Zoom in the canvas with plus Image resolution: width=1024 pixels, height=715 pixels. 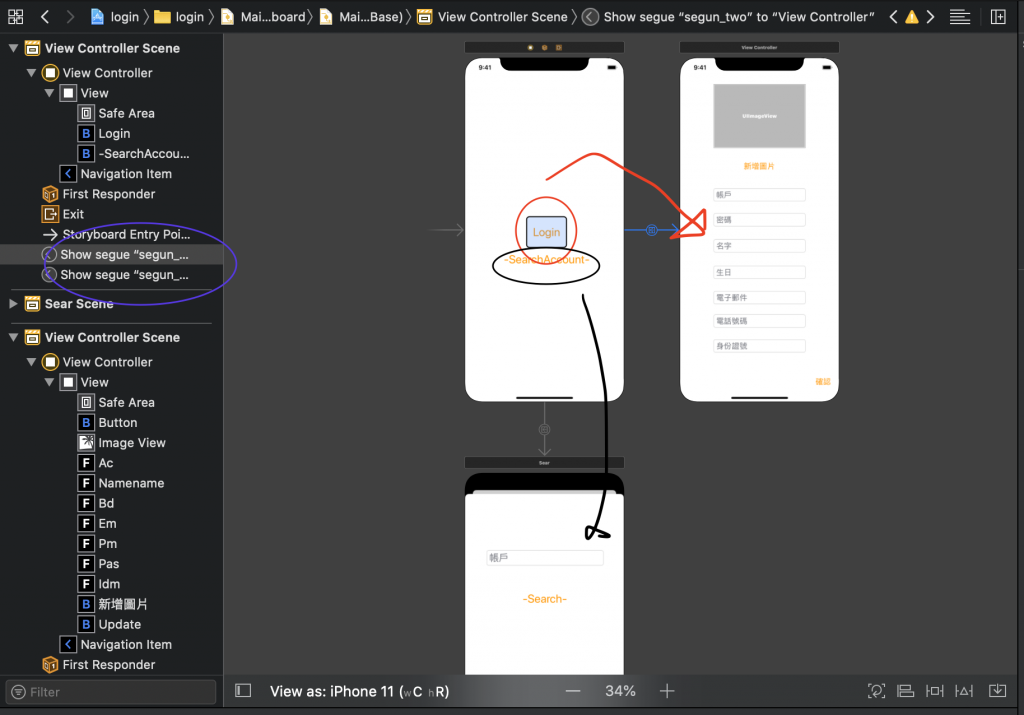667,691
